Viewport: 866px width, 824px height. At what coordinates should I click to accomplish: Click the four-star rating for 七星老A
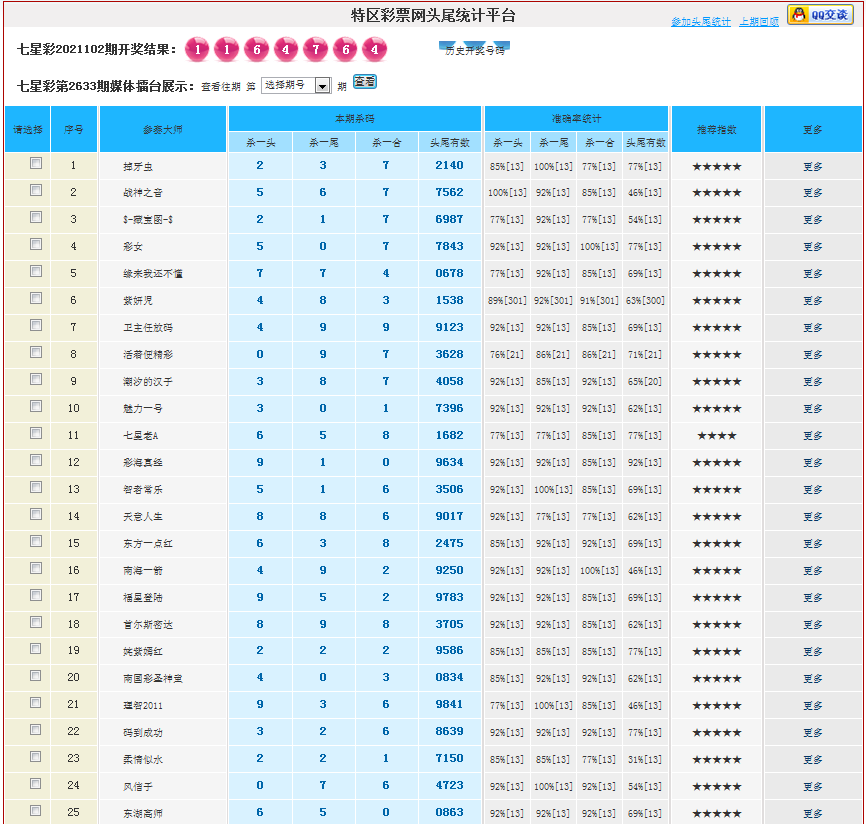pyautogui.click(x=716, y=436)
